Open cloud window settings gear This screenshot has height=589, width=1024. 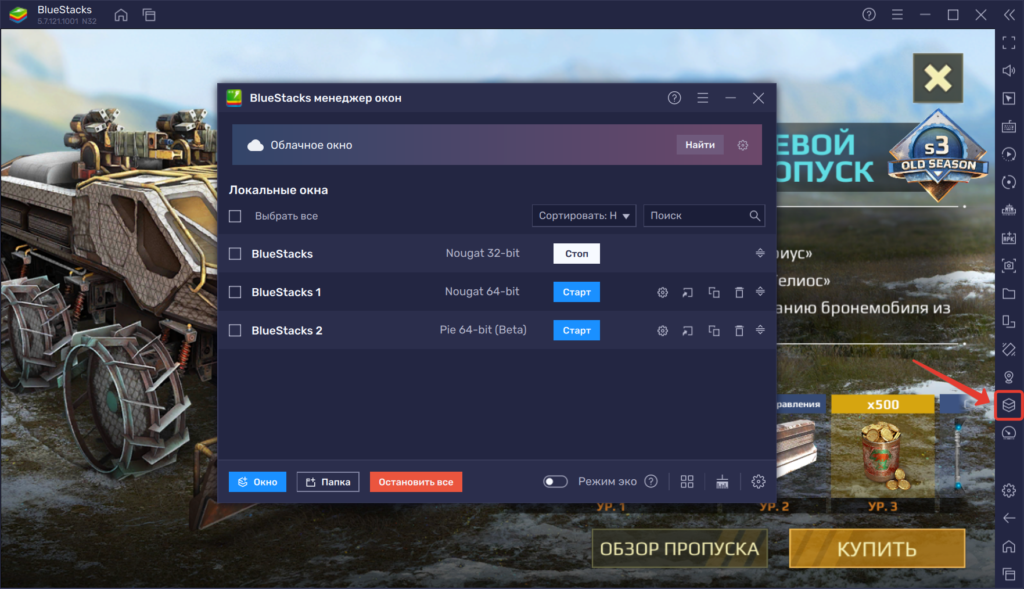(x=743, y=145)
